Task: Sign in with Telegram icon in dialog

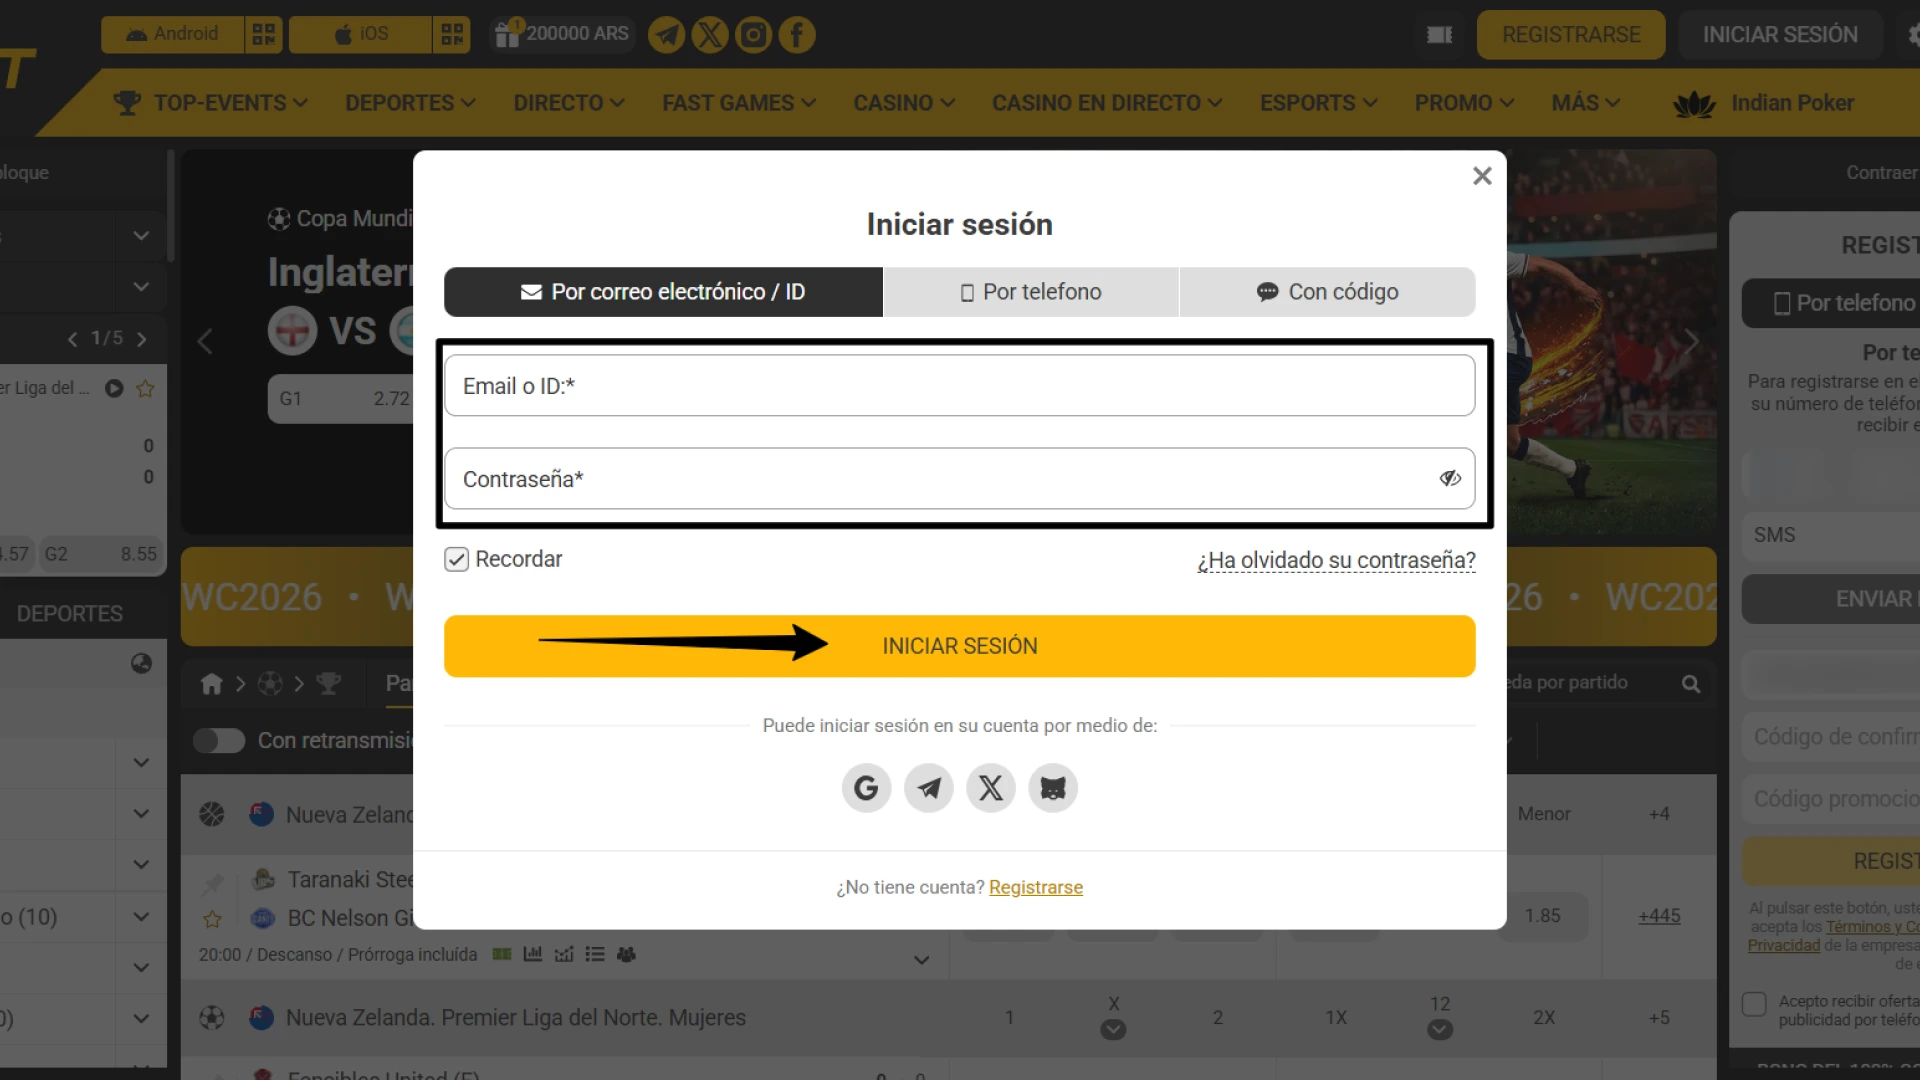Action: [x=929, y=788]
